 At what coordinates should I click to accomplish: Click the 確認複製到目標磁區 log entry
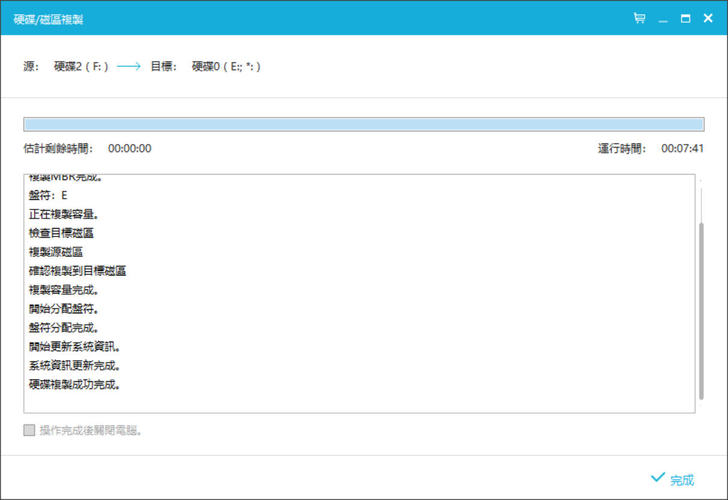(77, 270)
